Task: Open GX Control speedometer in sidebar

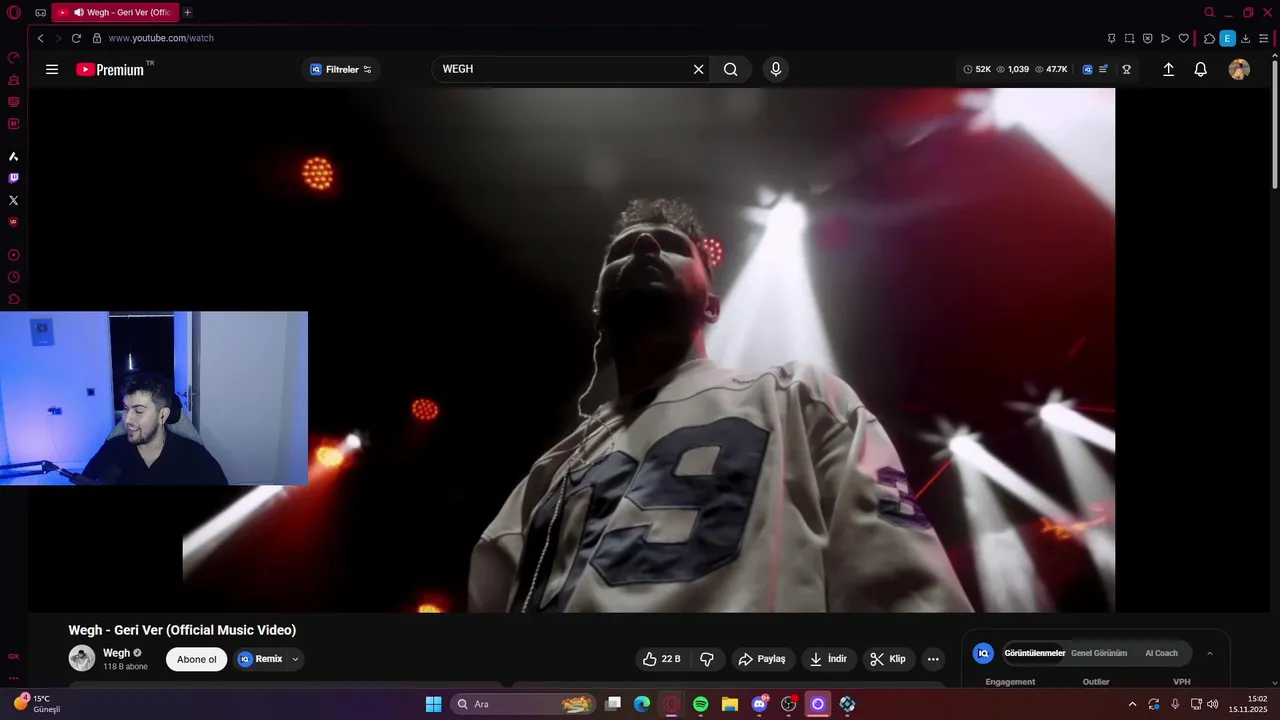Action: (14, 57)
